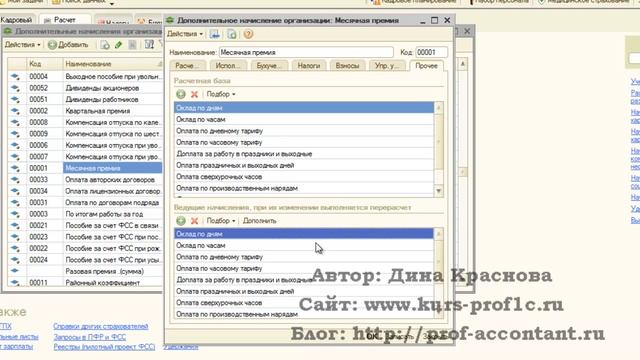Viewport: 640px width, 360px height.
Task: Select the По итогам работы за год row
Action: (85, 213)
